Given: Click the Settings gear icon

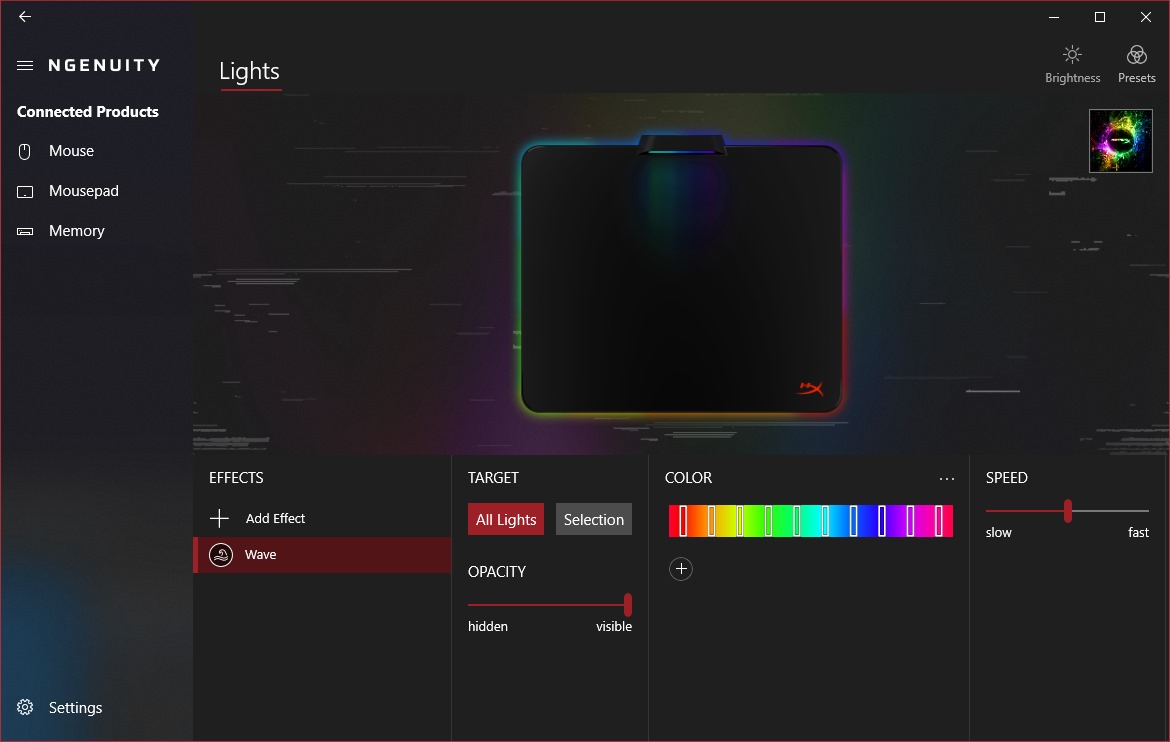Looking at the screenshot, I should [x=25, y=708].
